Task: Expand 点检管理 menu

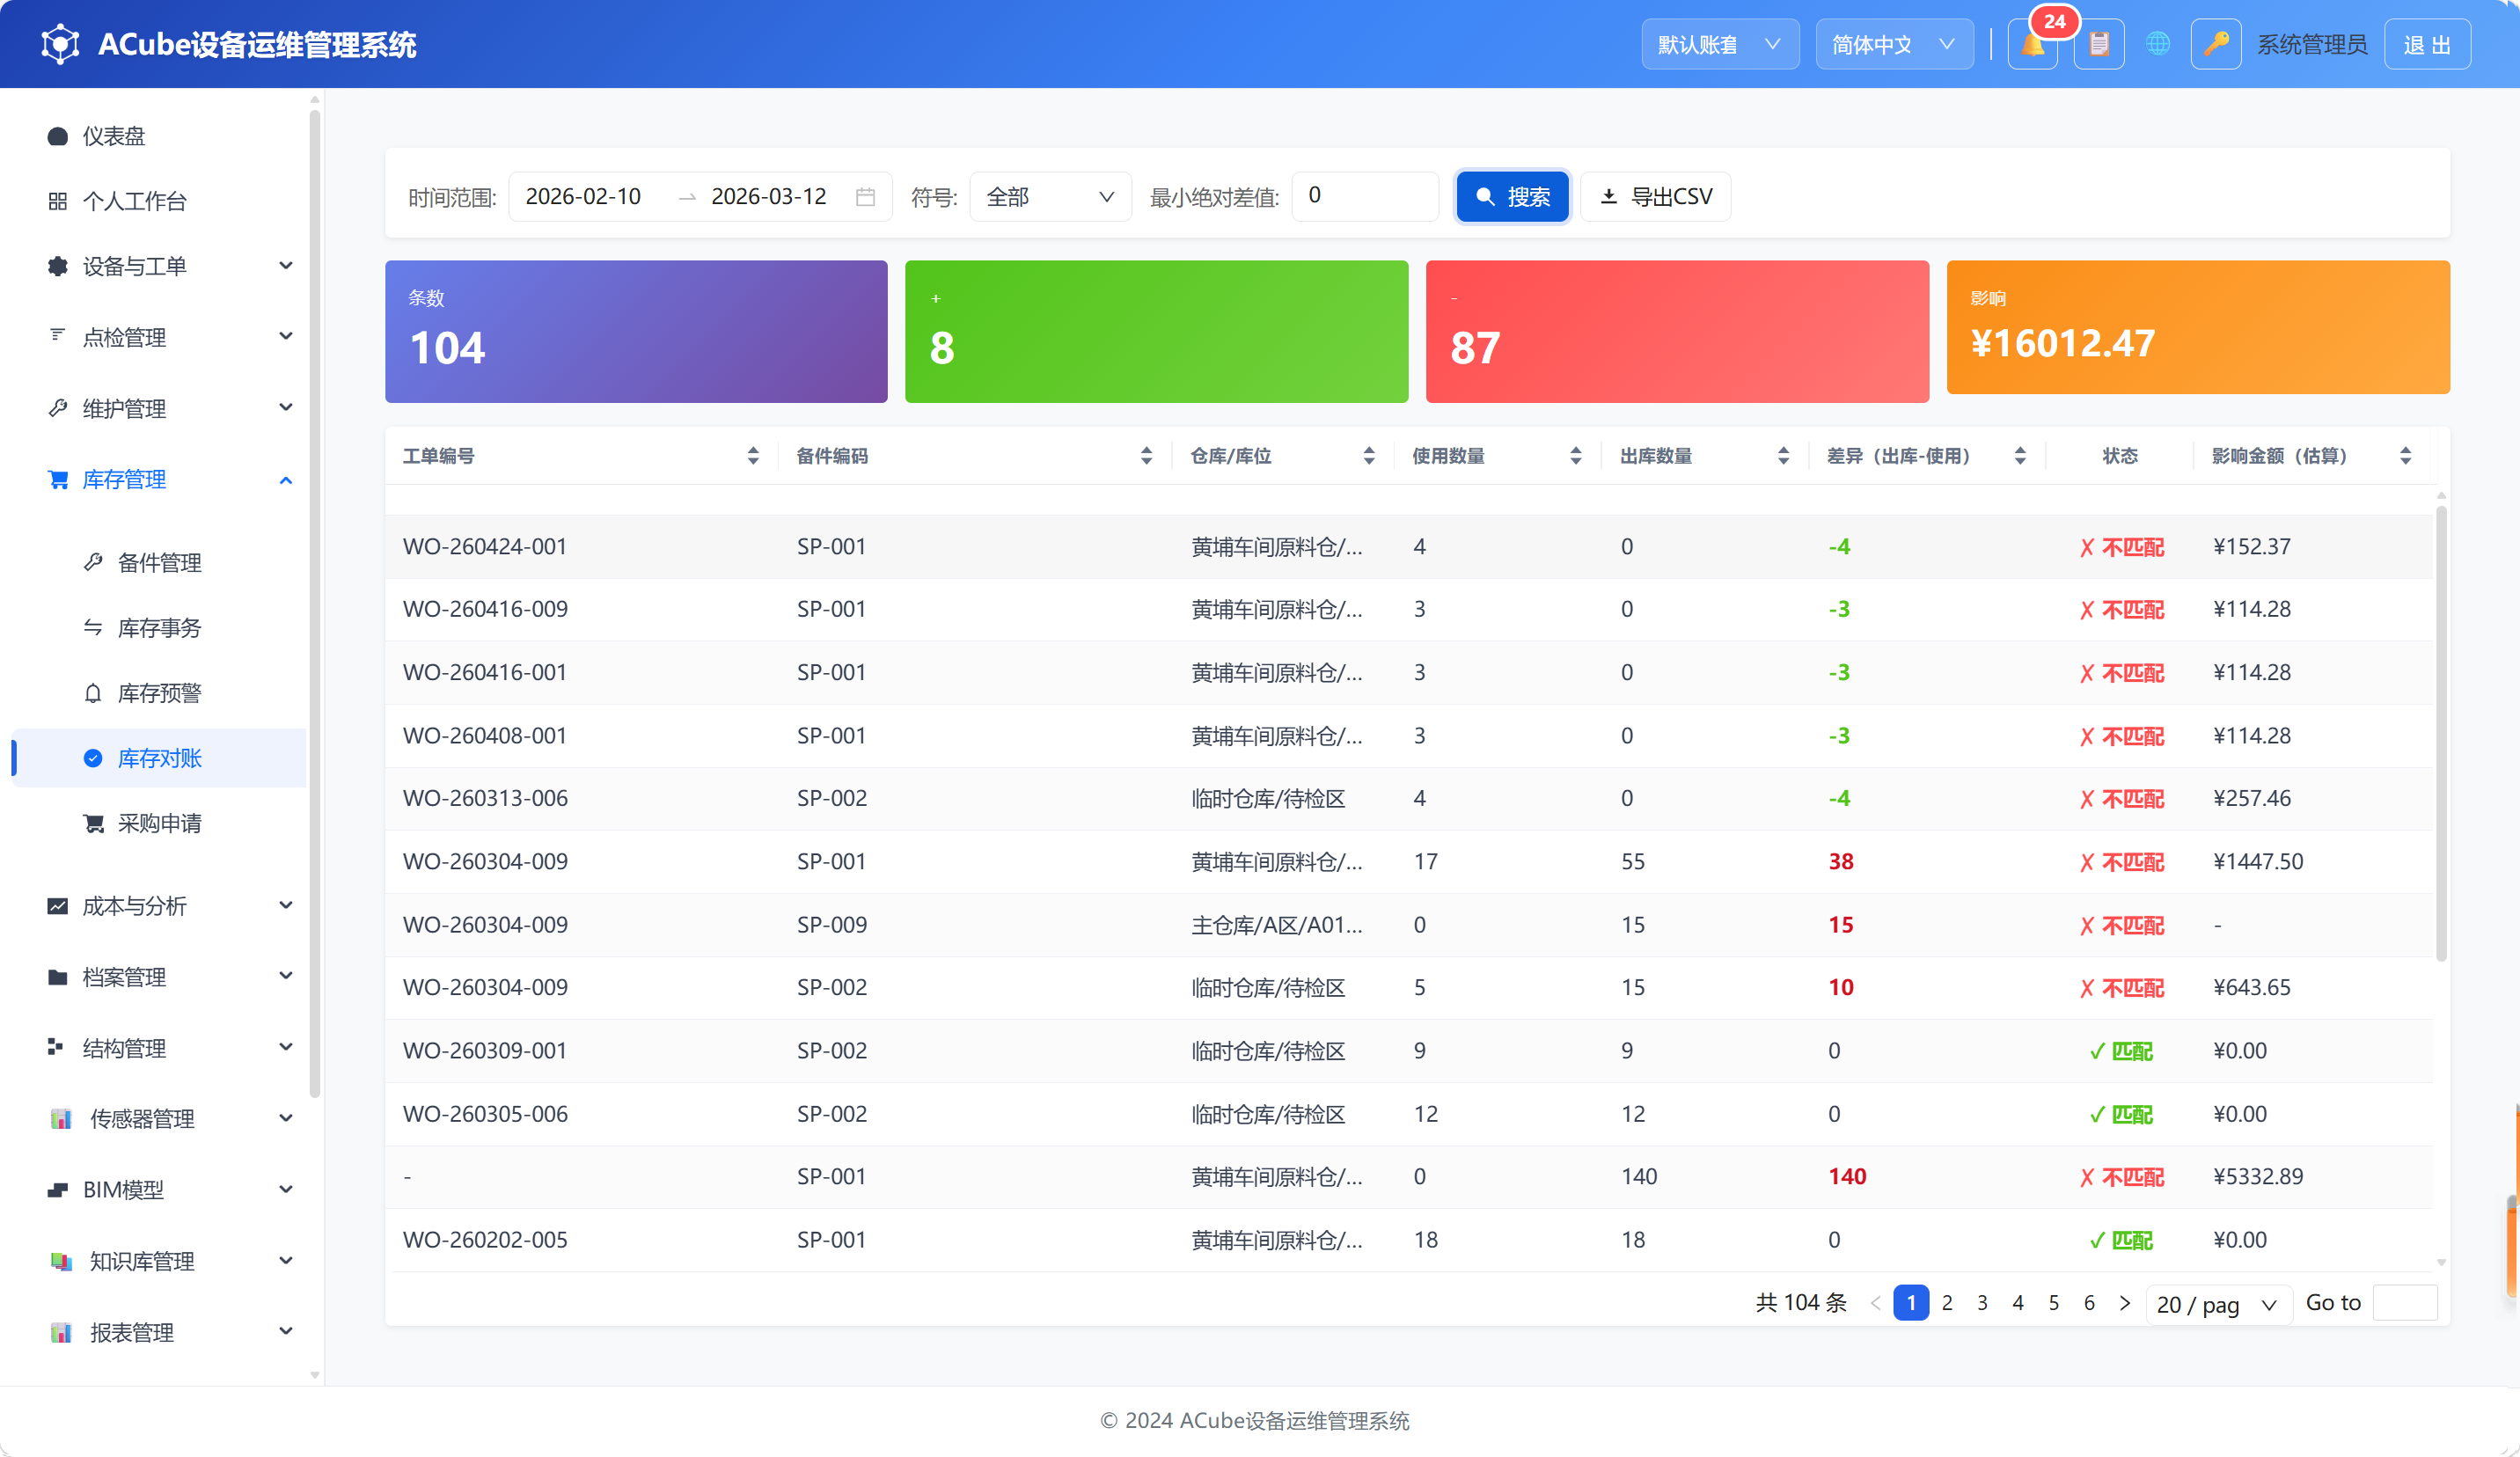Action: point(160,337)
